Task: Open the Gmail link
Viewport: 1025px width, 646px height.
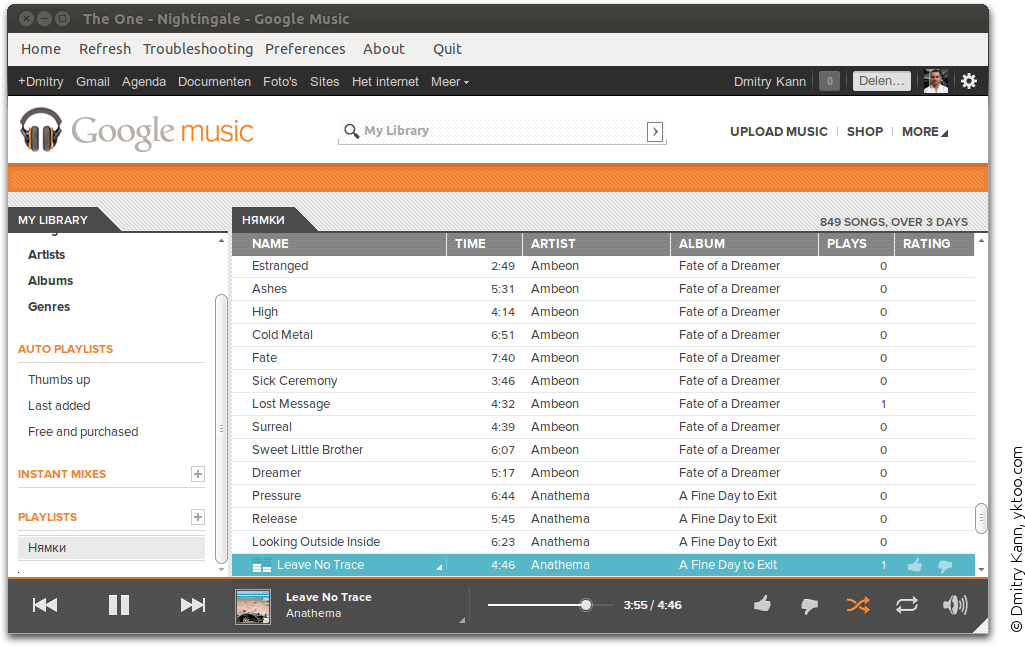Action: [x=93, y=82]
